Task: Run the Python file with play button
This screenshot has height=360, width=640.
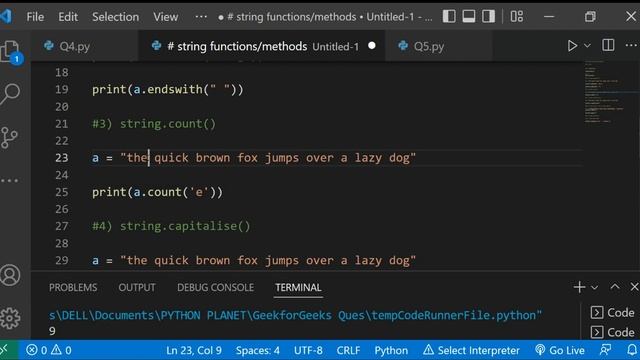Action: (x=572, y=46)
